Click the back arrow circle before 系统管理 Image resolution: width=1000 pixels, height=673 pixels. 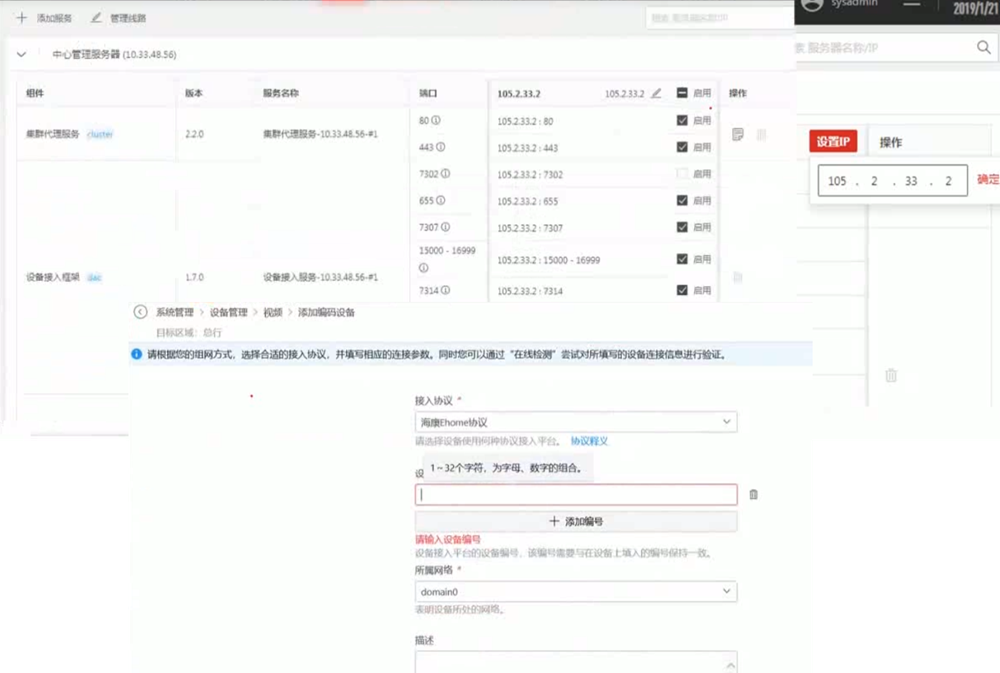[140, 312]
